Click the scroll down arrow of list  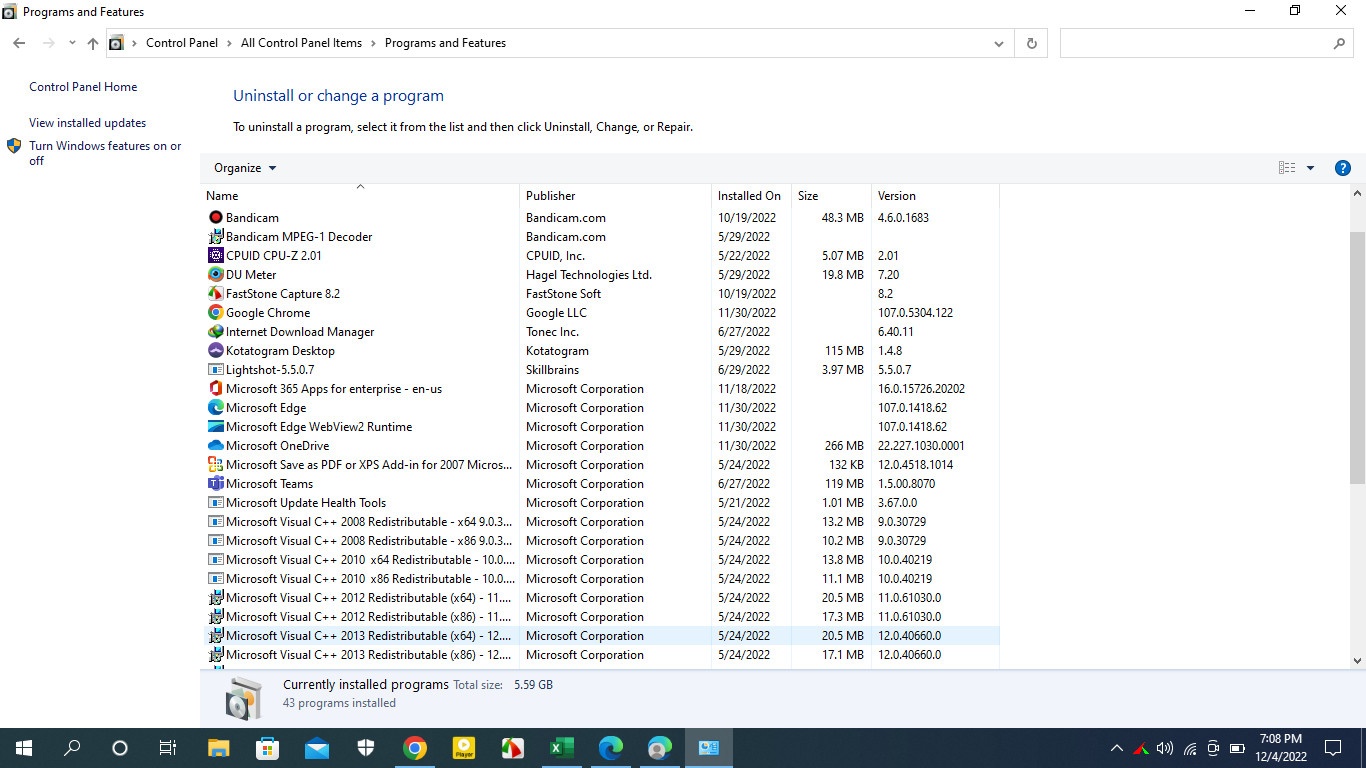pyautogui.click(x=1358, y=660)
